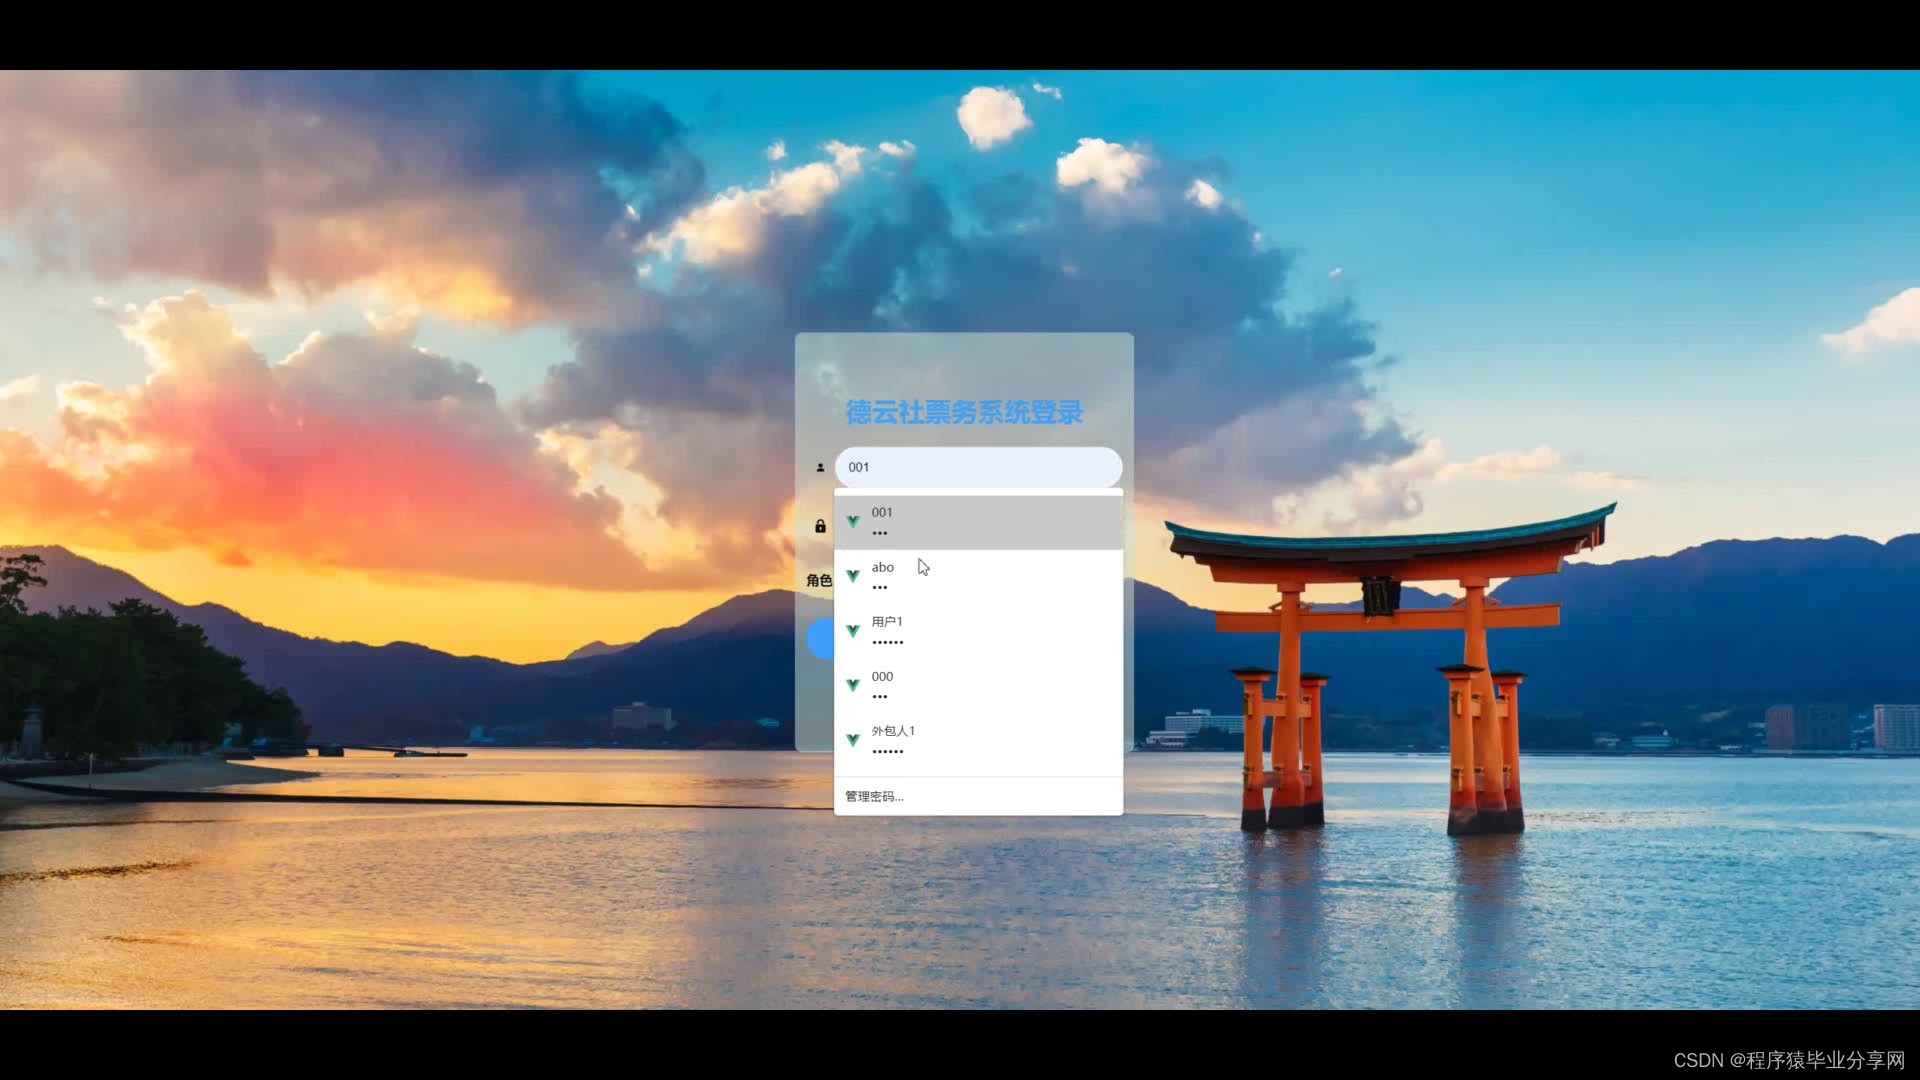1920x1080 pixels.
Task: Click the CSDN watermark text
Action: point(1788,1060)
